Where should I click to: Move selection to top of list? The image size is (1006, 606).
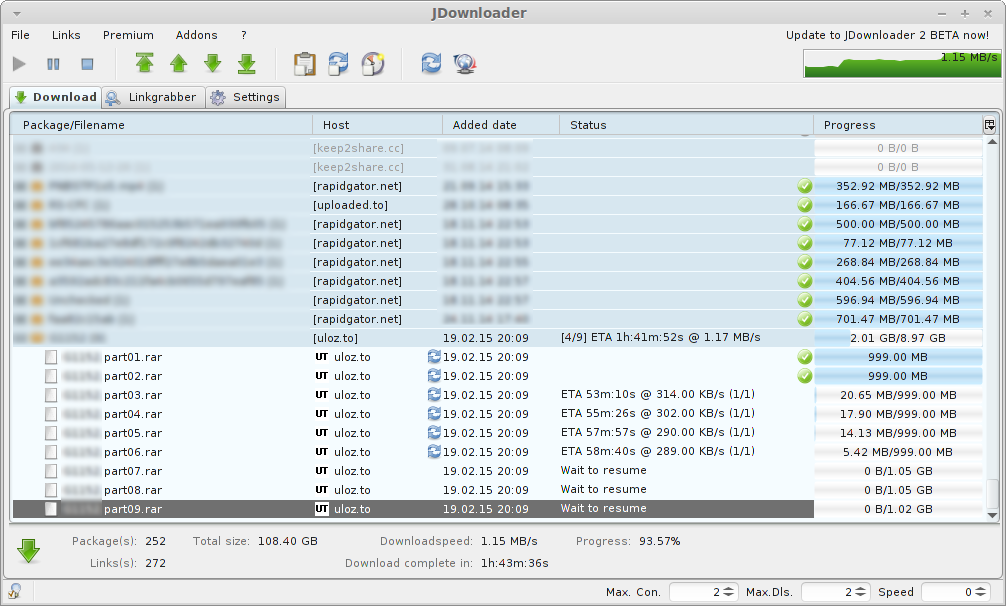coord(144,63)
